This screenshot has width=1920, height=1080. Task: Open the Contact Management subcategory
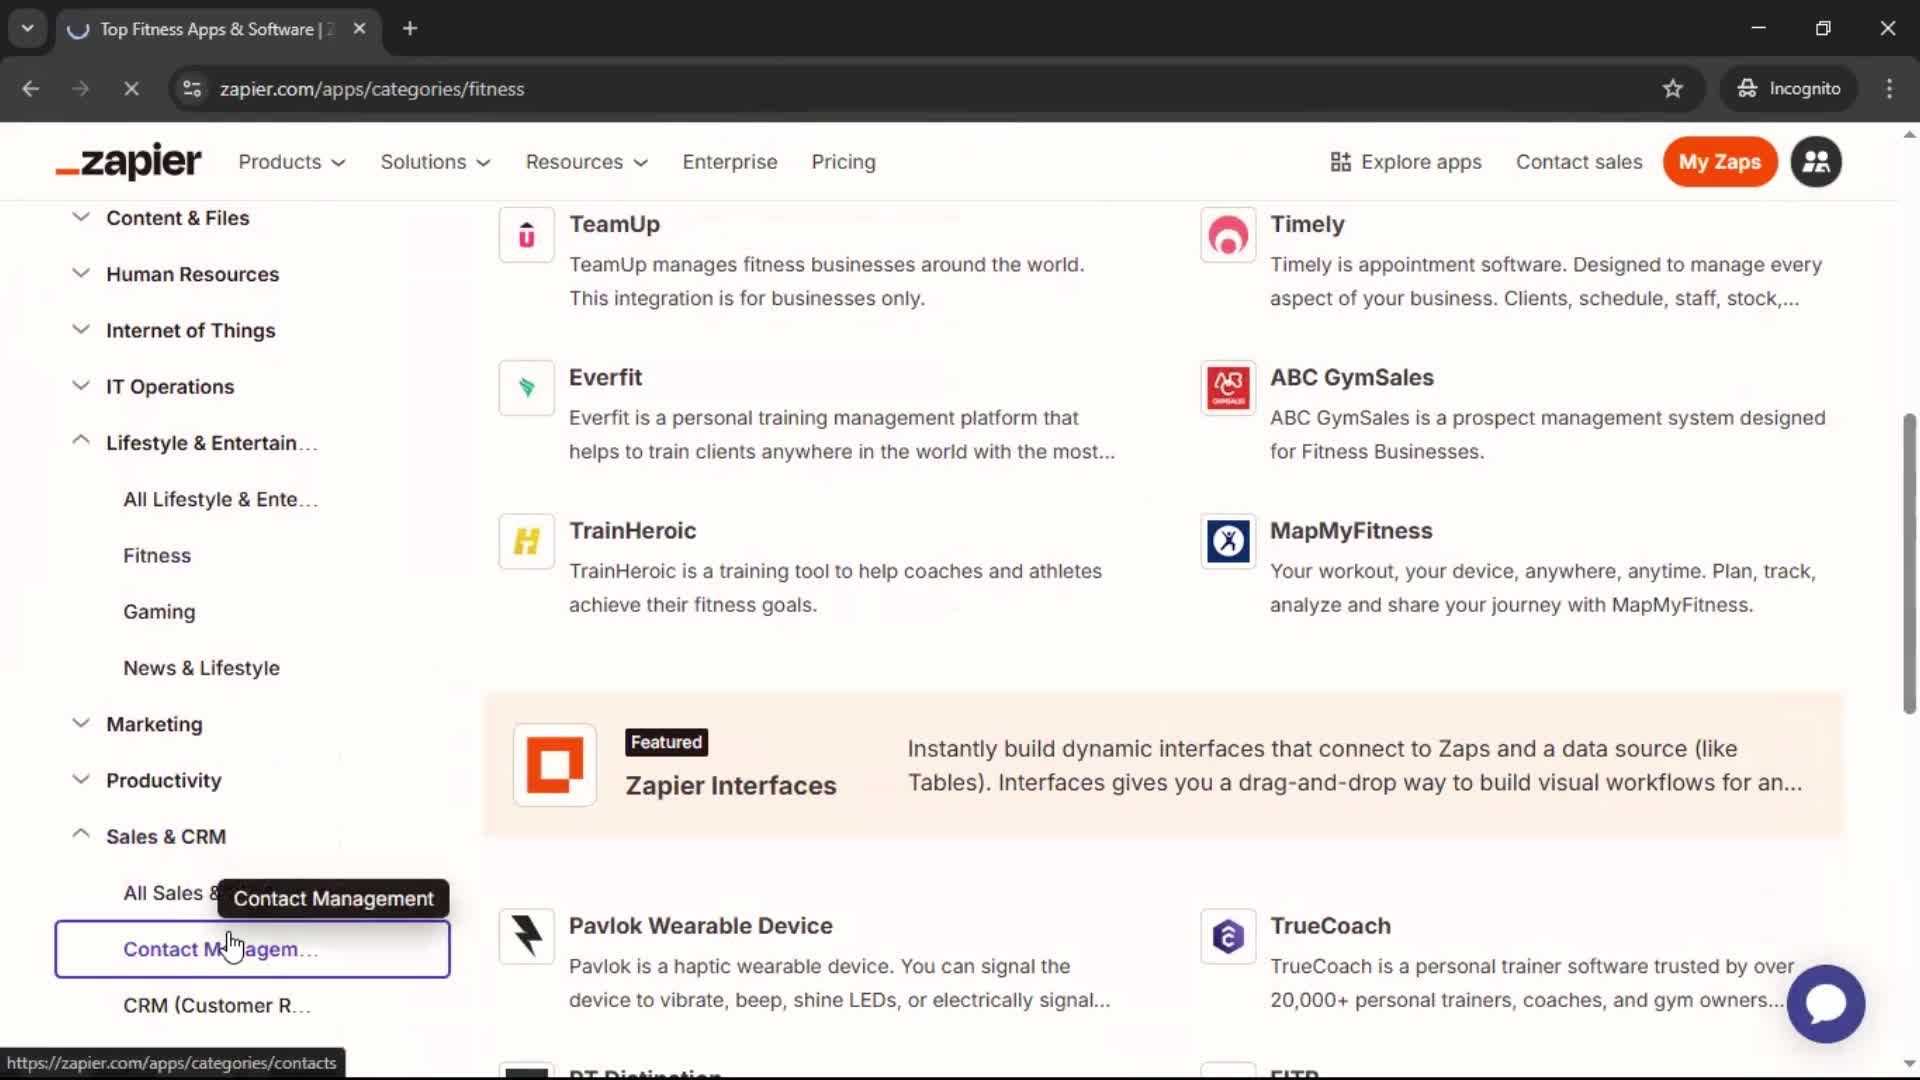pyautogui.click(x=252, y=949)
